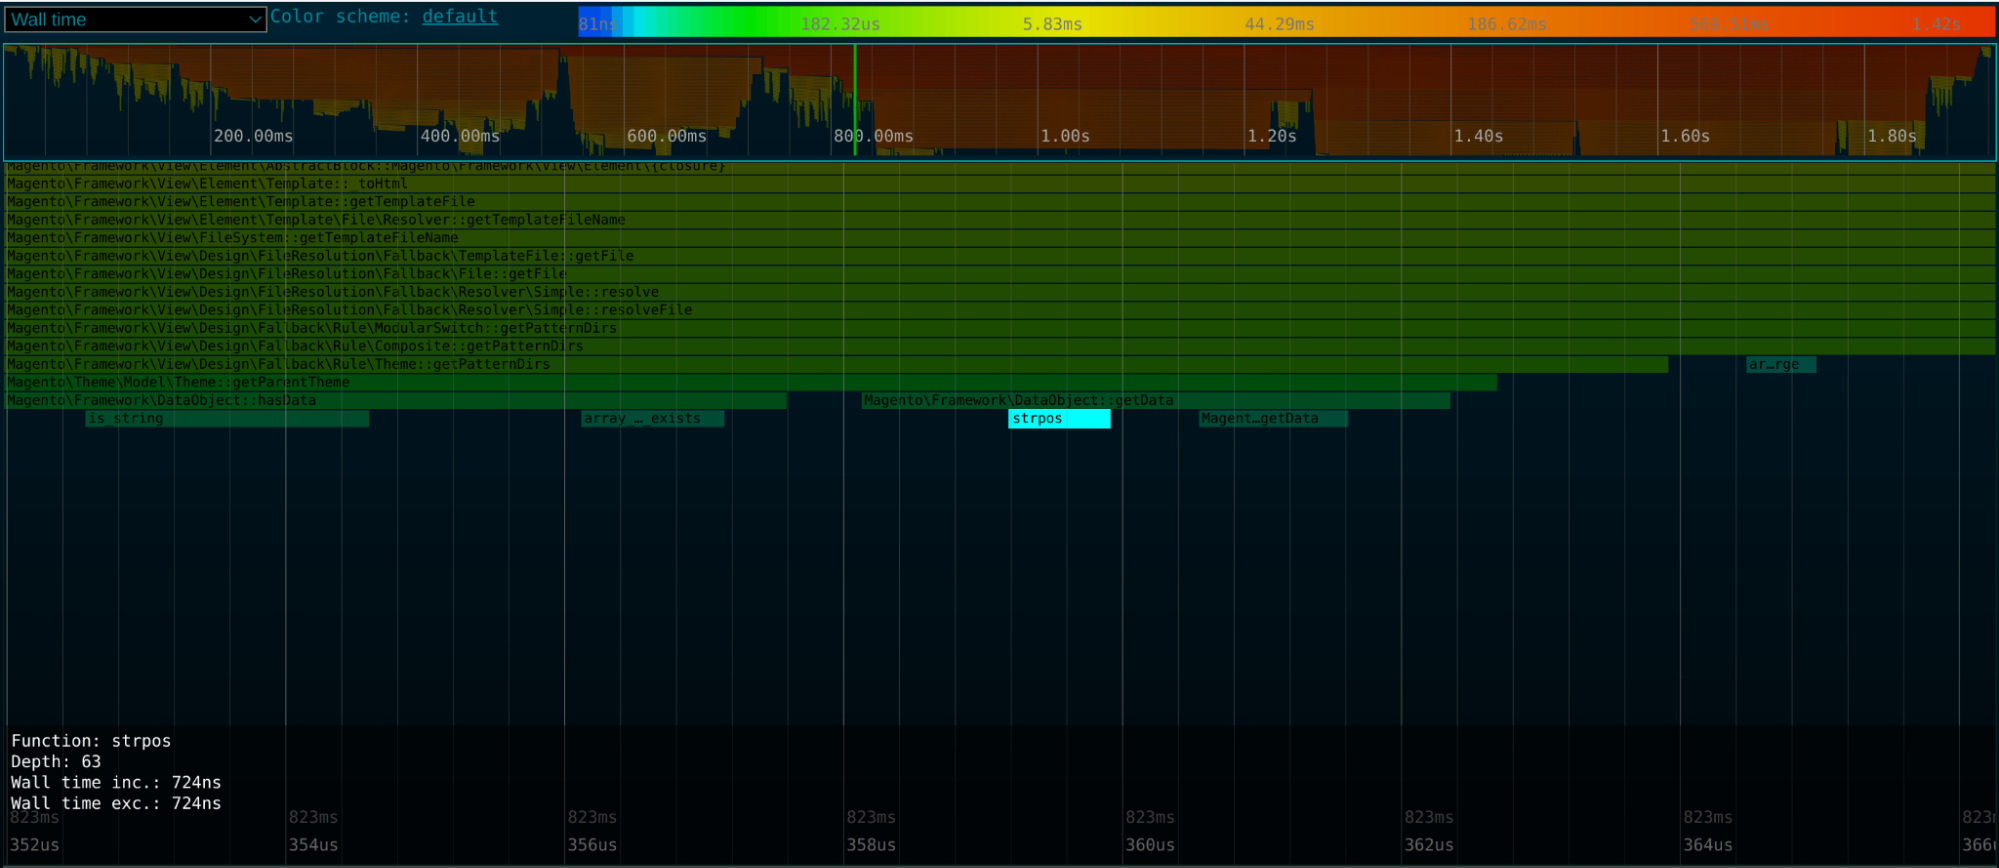Click the green position cursor near 800.00ms
The width and height of the screenshot is (1999, 868).
click(855, 100)
